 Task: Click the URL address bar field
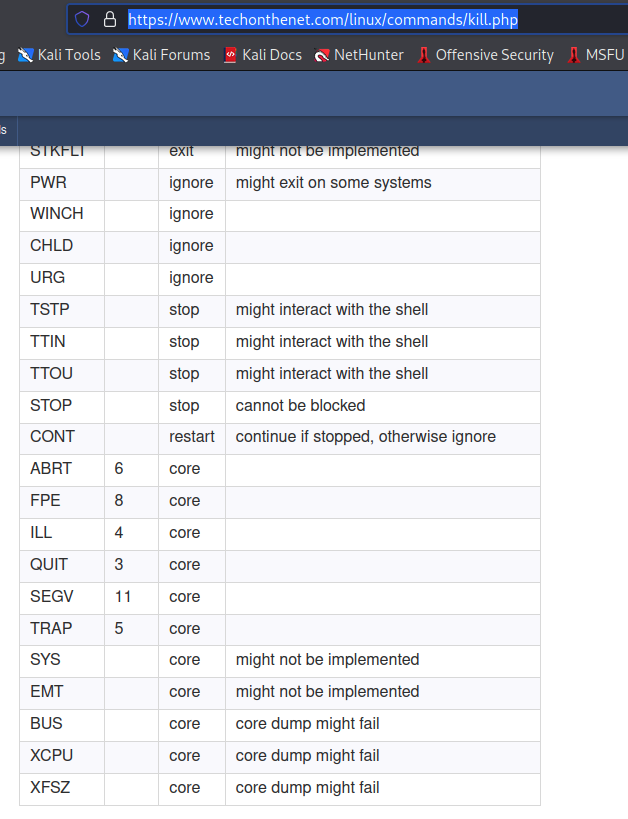(347, 19)
